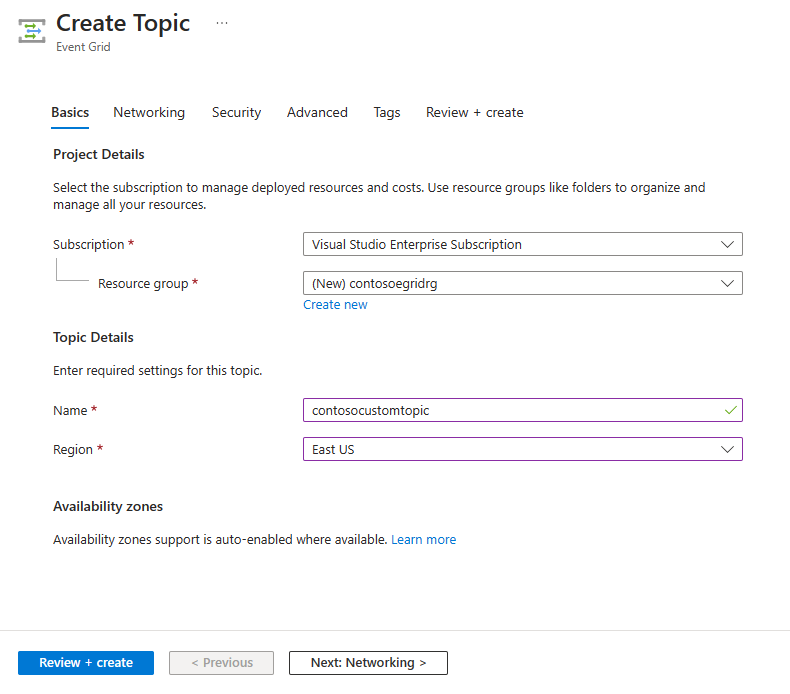Click the East US region field
This screenshot has width=790, height=694.
point(522,449)
